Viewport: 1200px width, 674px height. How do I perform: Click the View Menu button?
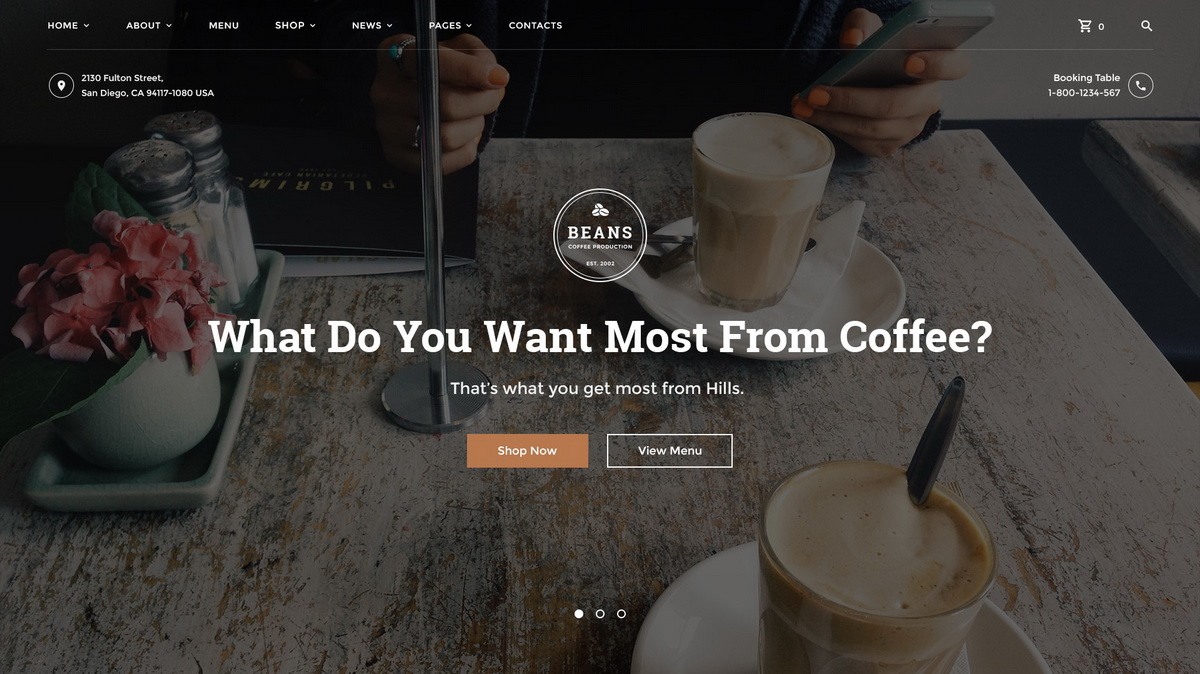tap(670, 451)
